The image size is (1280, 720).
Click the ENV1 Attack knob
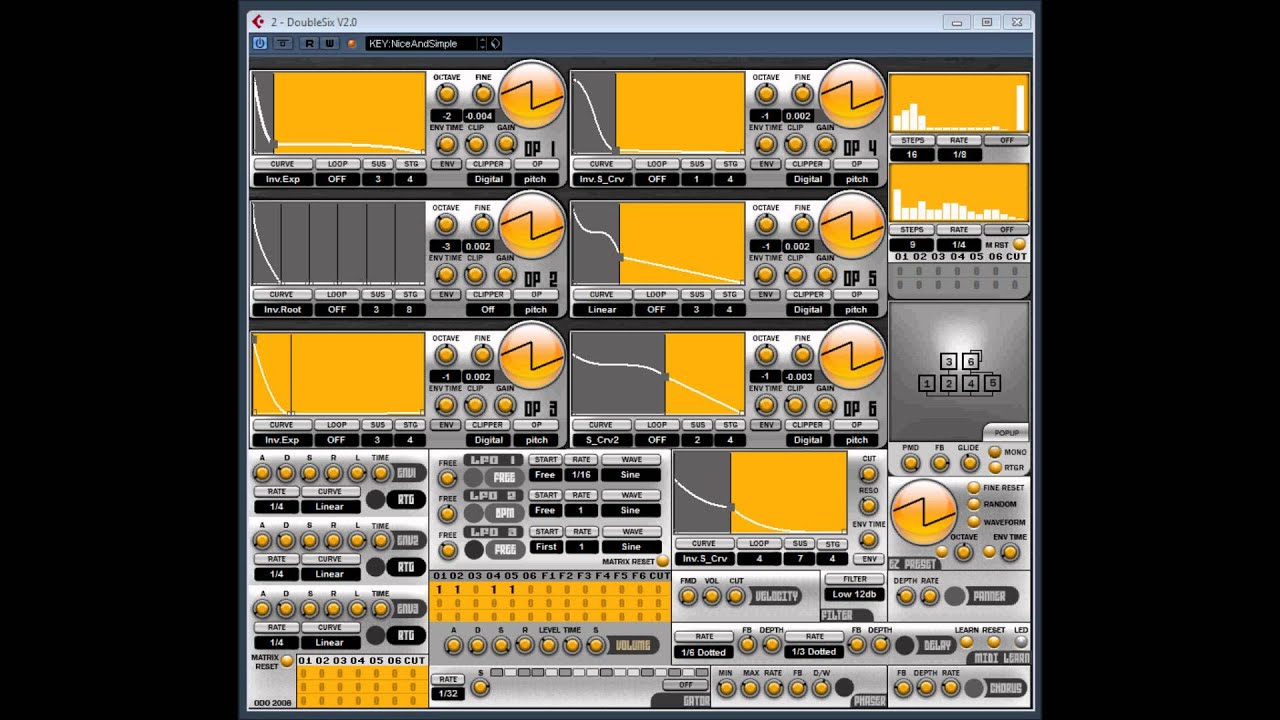click(x=262, y=473)
